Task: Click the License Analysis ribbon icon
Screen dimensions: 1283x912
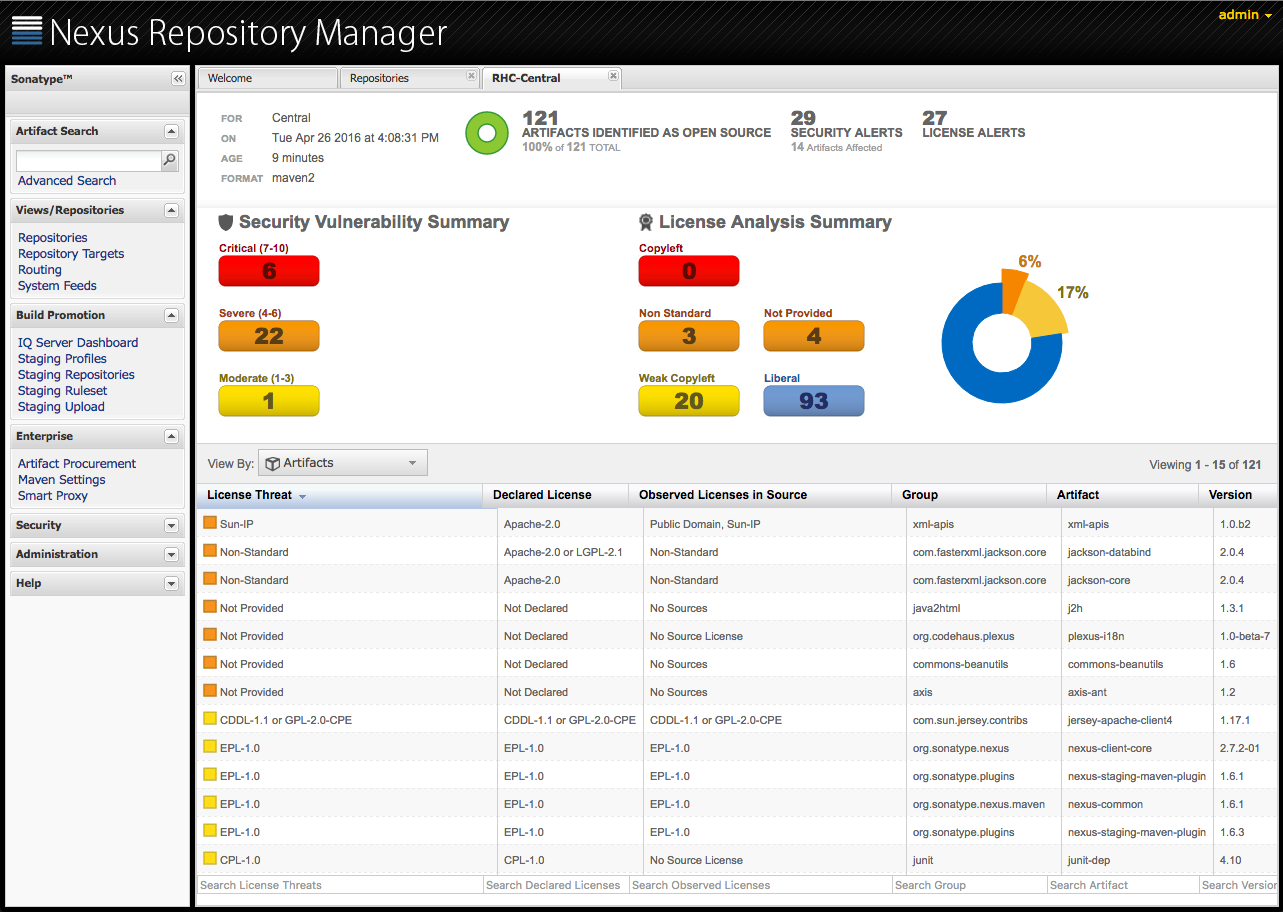Action: coord(646,222)
